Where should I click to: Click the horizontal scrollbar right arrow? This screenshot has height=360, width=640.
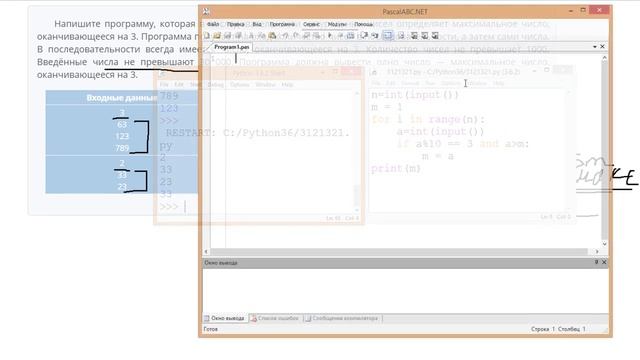point(597,251)
